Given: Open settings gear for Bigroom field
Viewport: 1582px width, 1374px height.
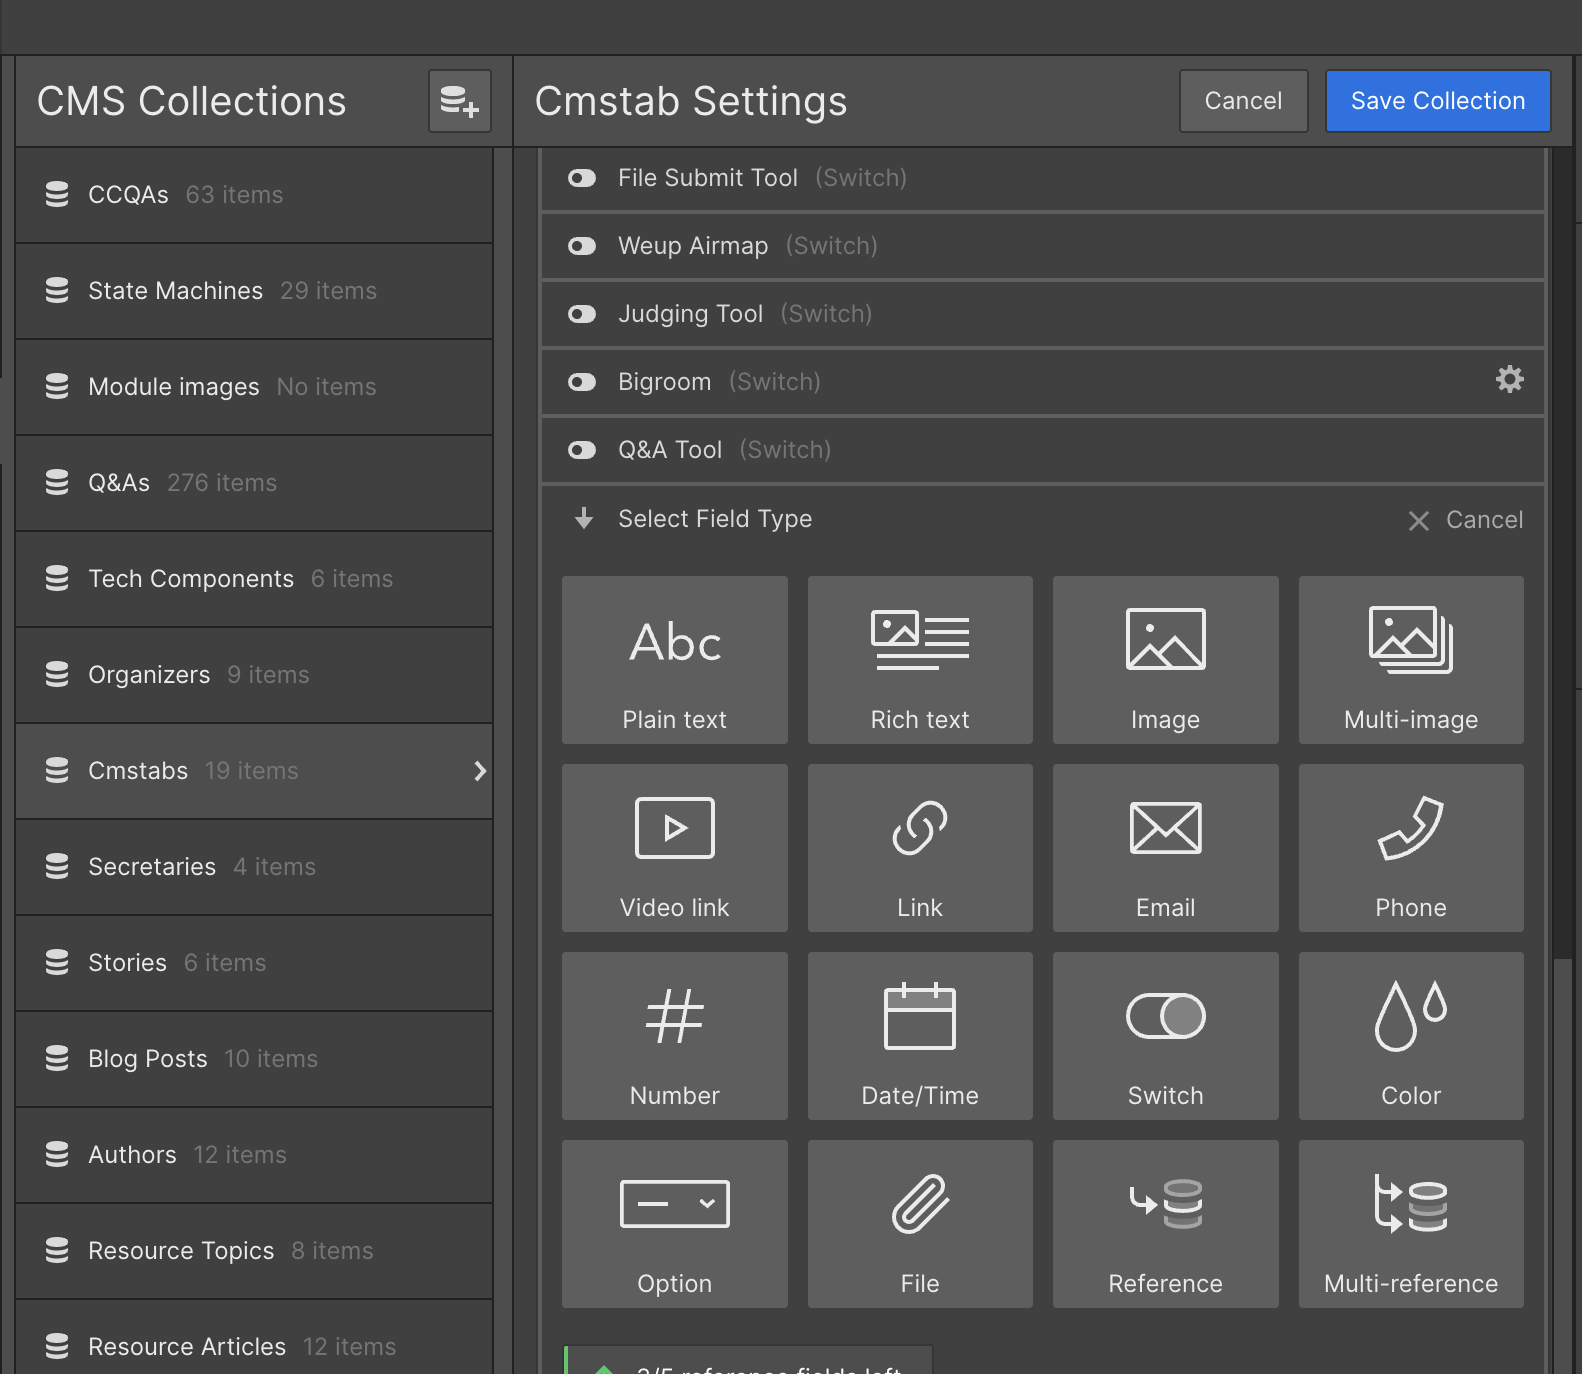Looking at the screenshot, I should pos(1509,379).
